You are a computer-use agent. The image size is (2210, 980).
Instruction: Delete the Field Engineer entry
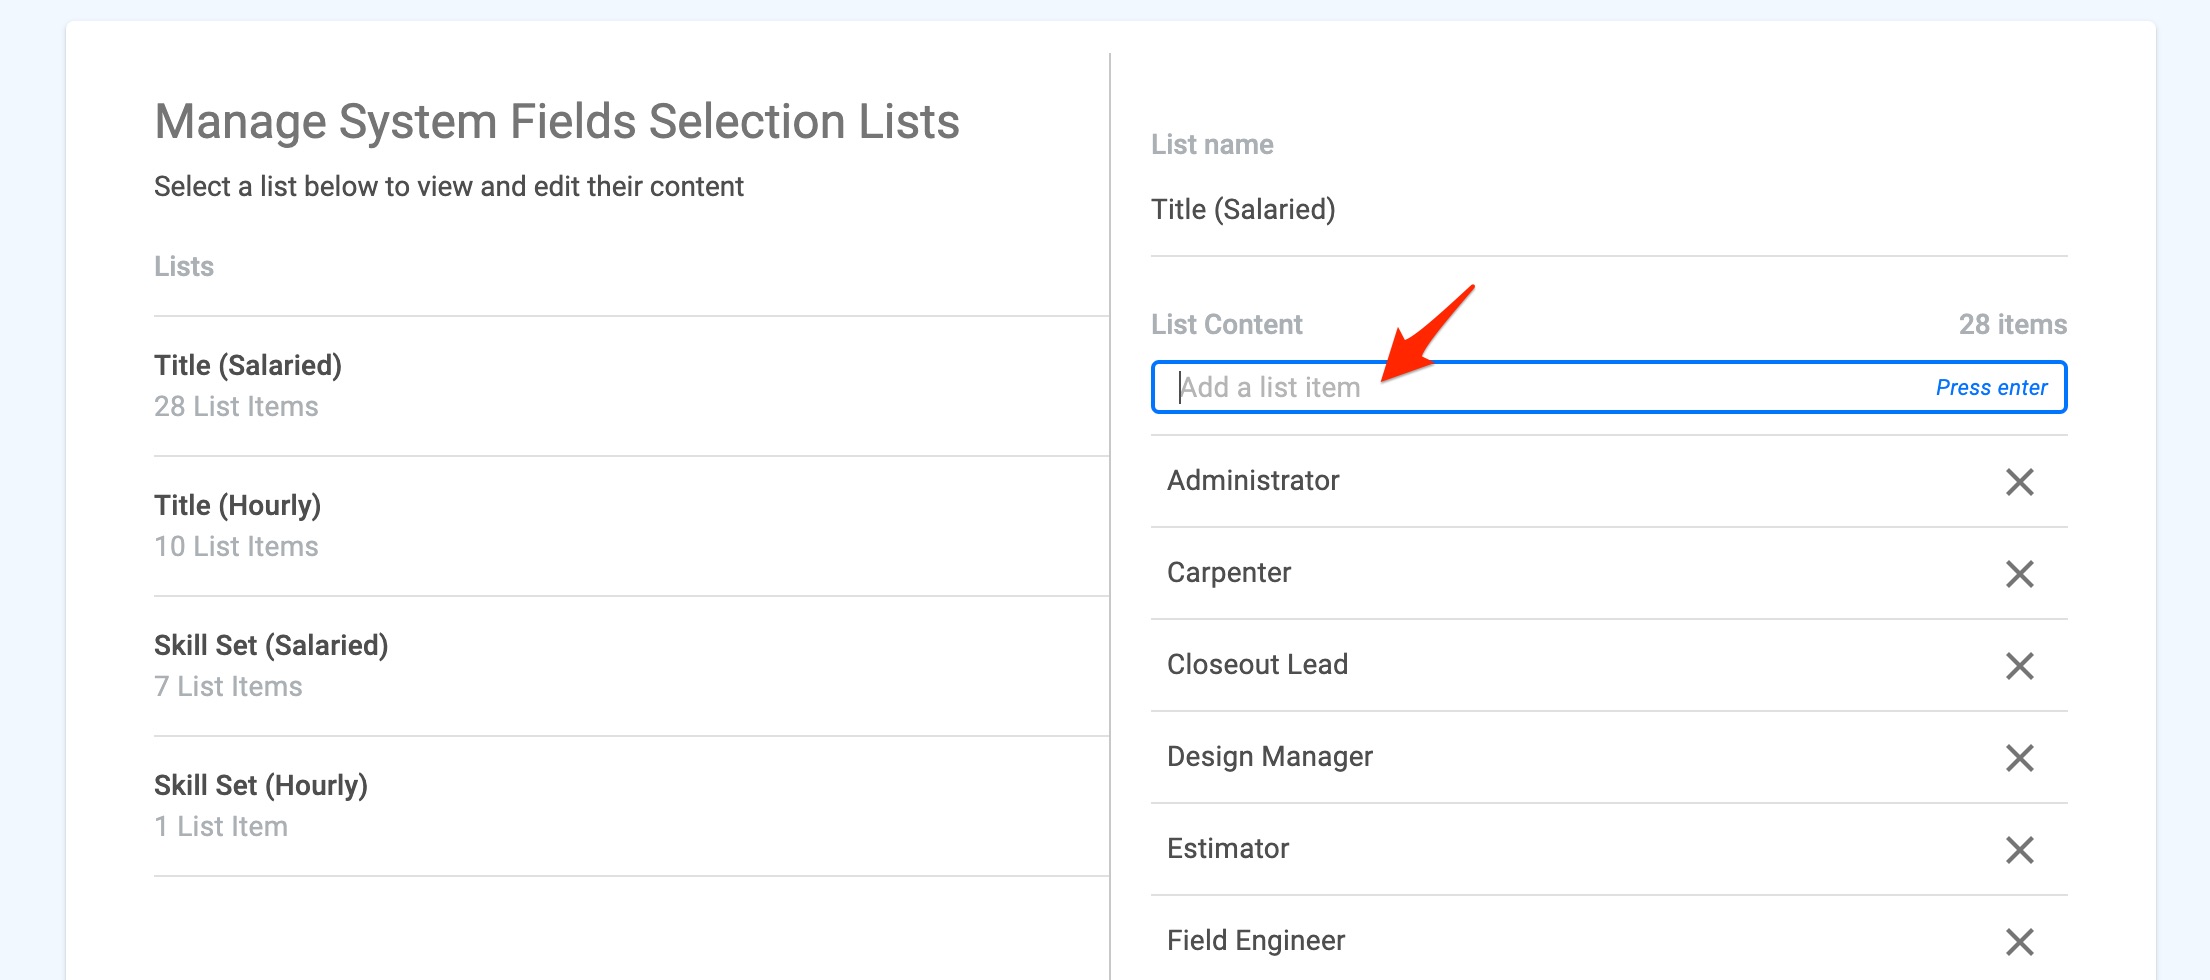click(2019, 942)
